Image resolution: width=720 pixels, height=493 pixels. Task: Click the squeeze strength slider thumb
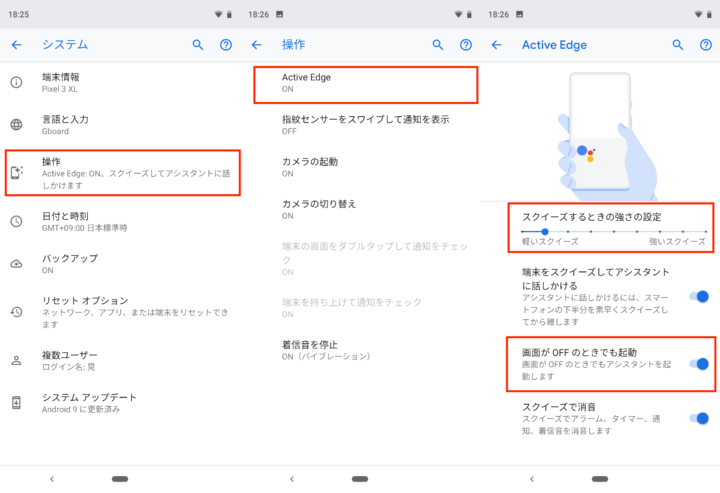(545, 232)
